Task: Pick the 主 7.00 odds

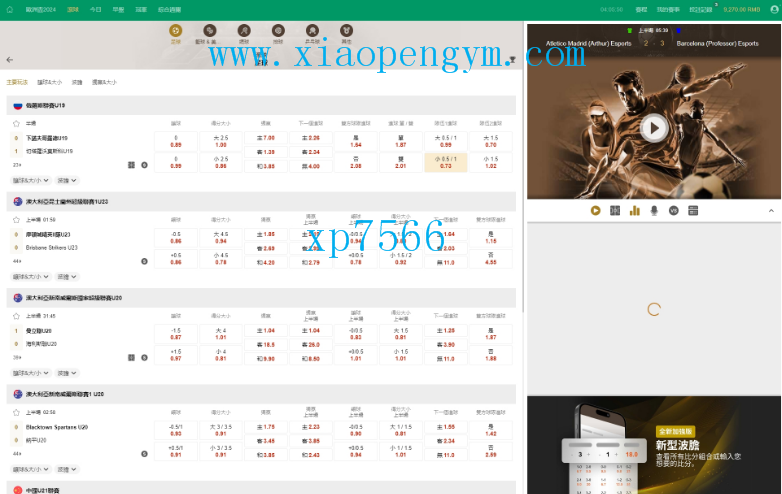Action: coord(266,138)
